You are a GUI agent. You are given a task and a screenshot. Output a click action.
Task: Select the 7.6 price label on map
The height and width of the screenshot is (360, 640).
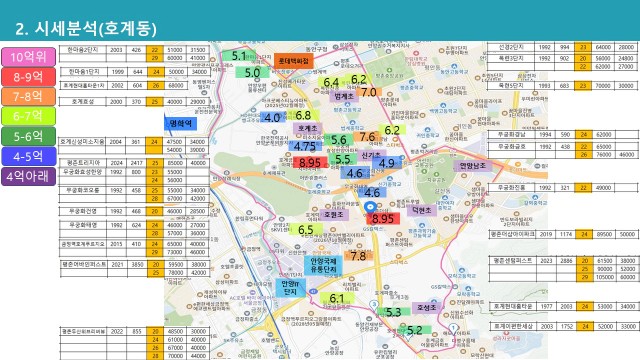pos(367,136)
